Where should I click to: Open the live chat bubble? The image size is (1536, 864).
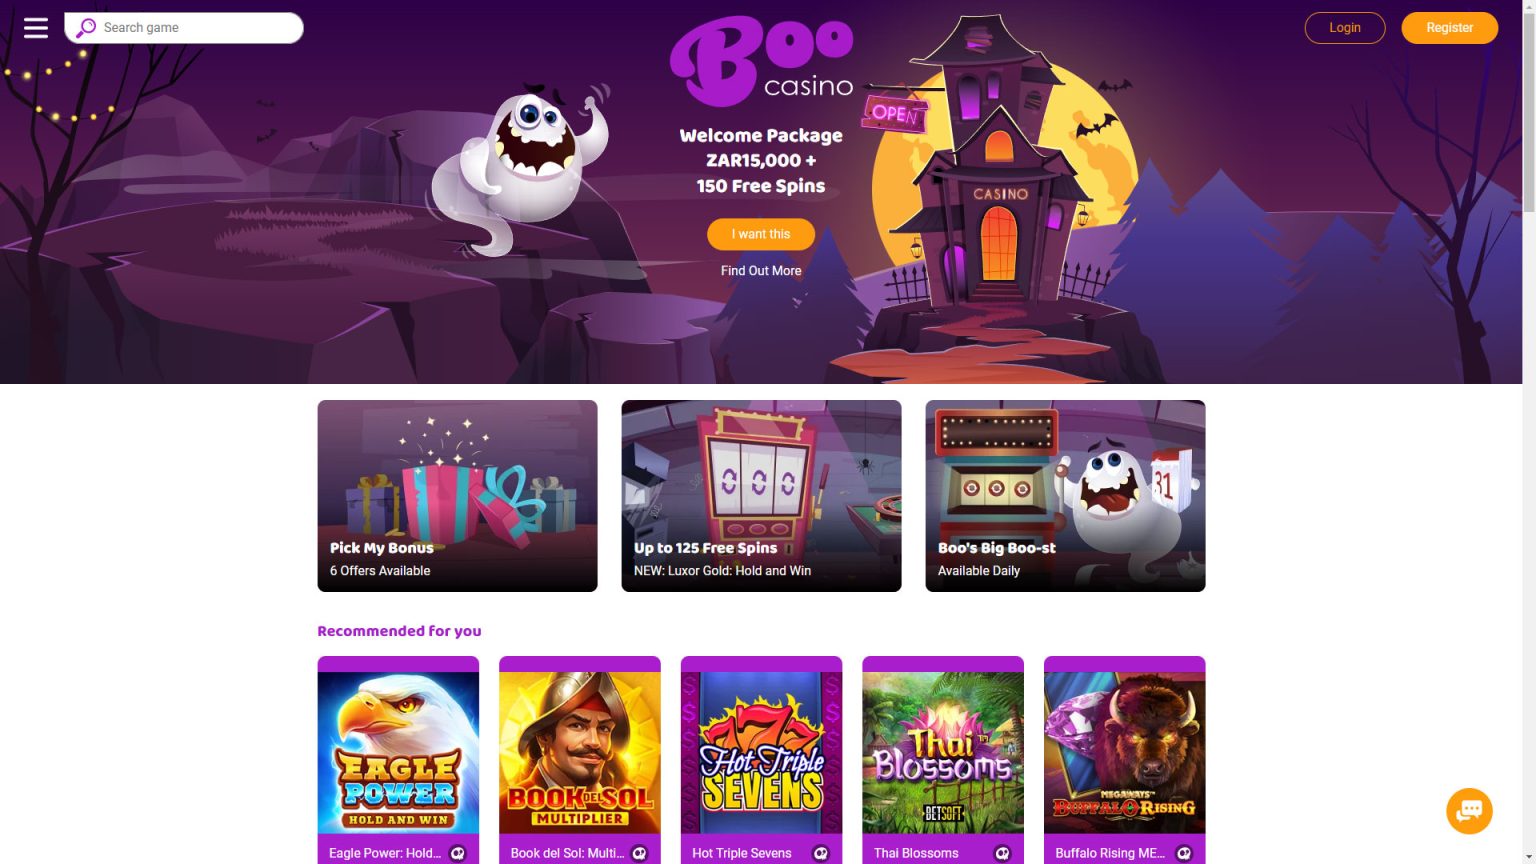1469,810
